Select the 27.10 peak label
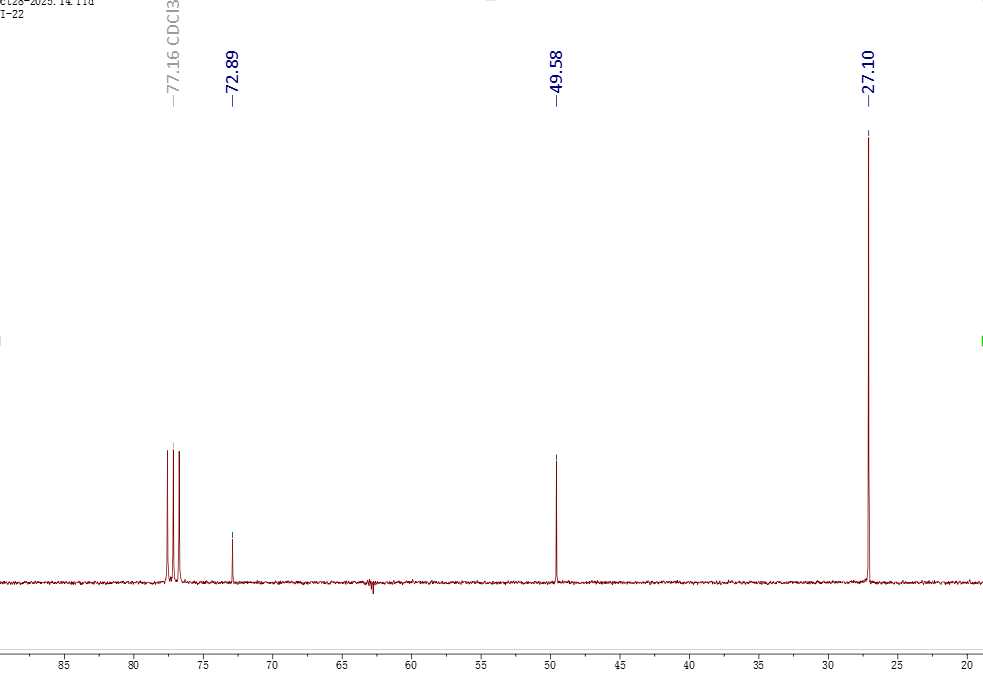Screen dimensions: 983x673 pyautogui.click(x=867, y=78)
